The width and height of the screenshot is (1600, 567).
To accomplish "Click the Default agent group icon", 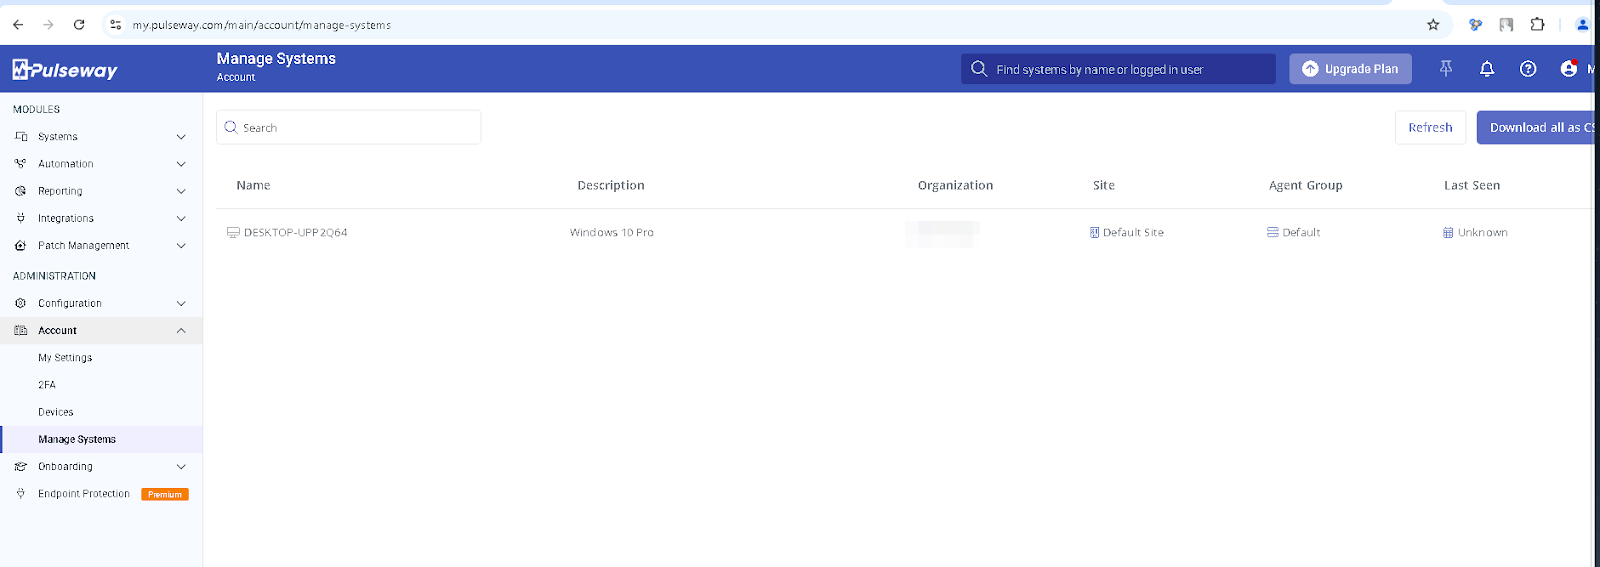I will pos(1273,232).
